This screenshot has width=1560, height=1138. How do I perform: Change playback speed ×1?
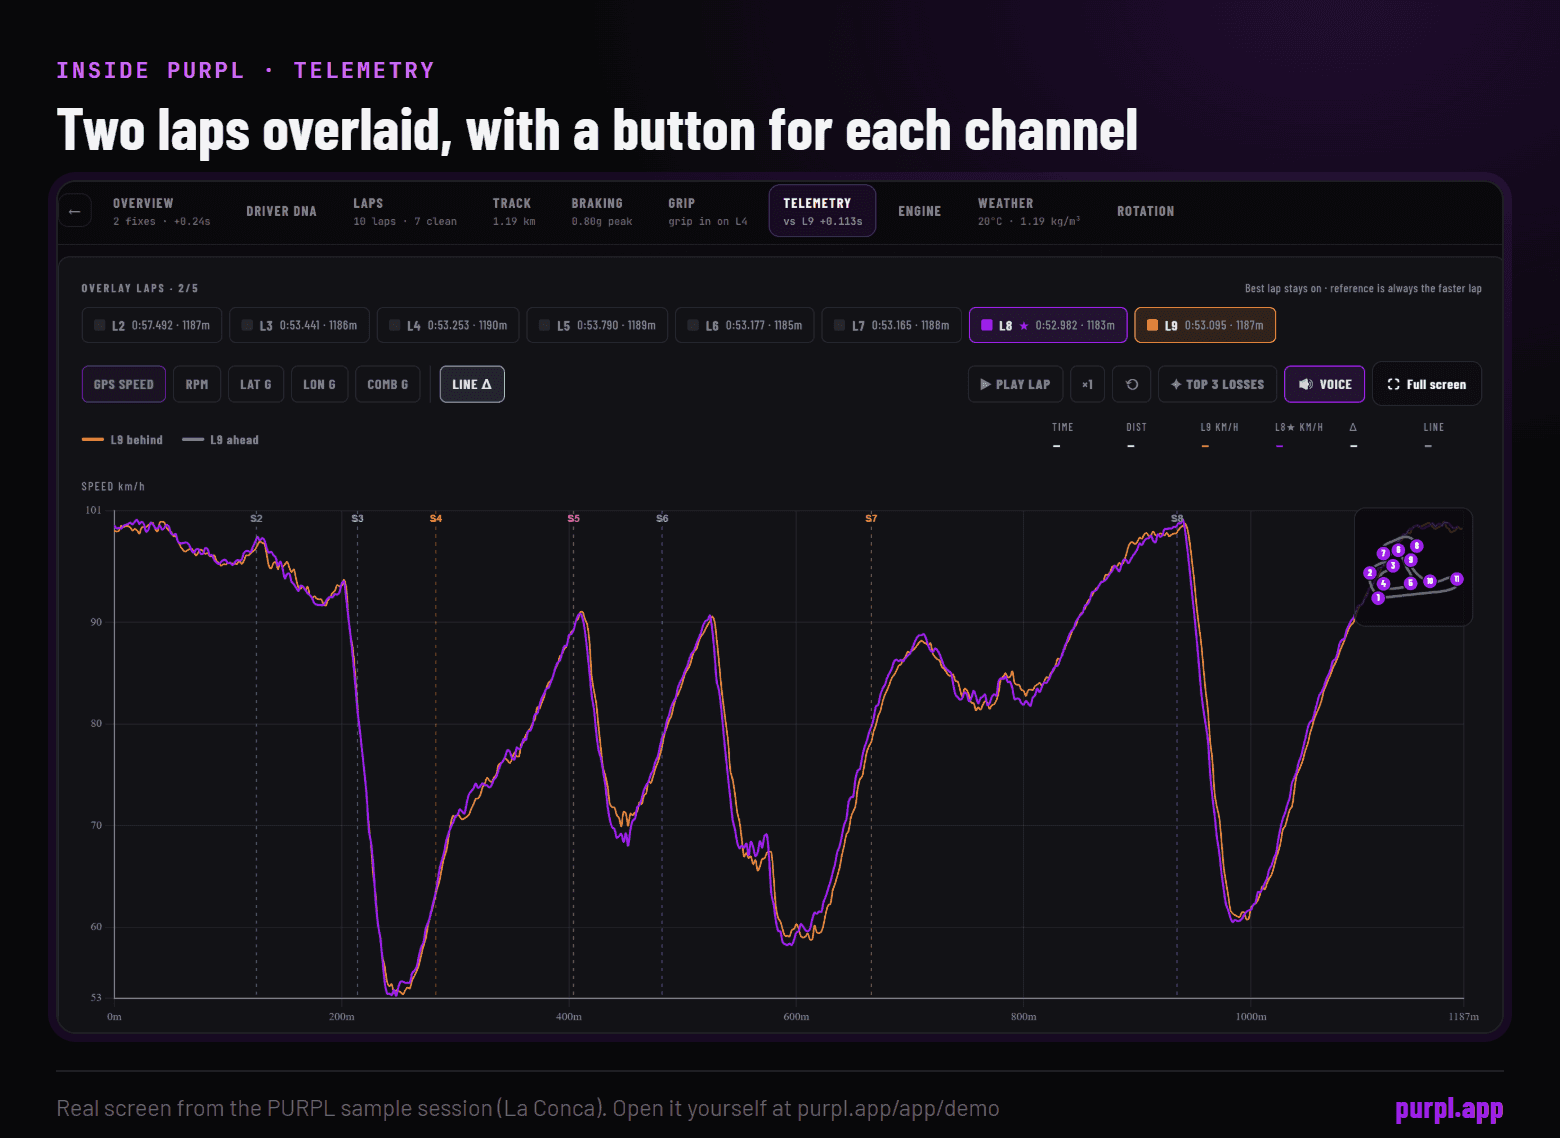pyautogui.click(x=1087, y=384)
